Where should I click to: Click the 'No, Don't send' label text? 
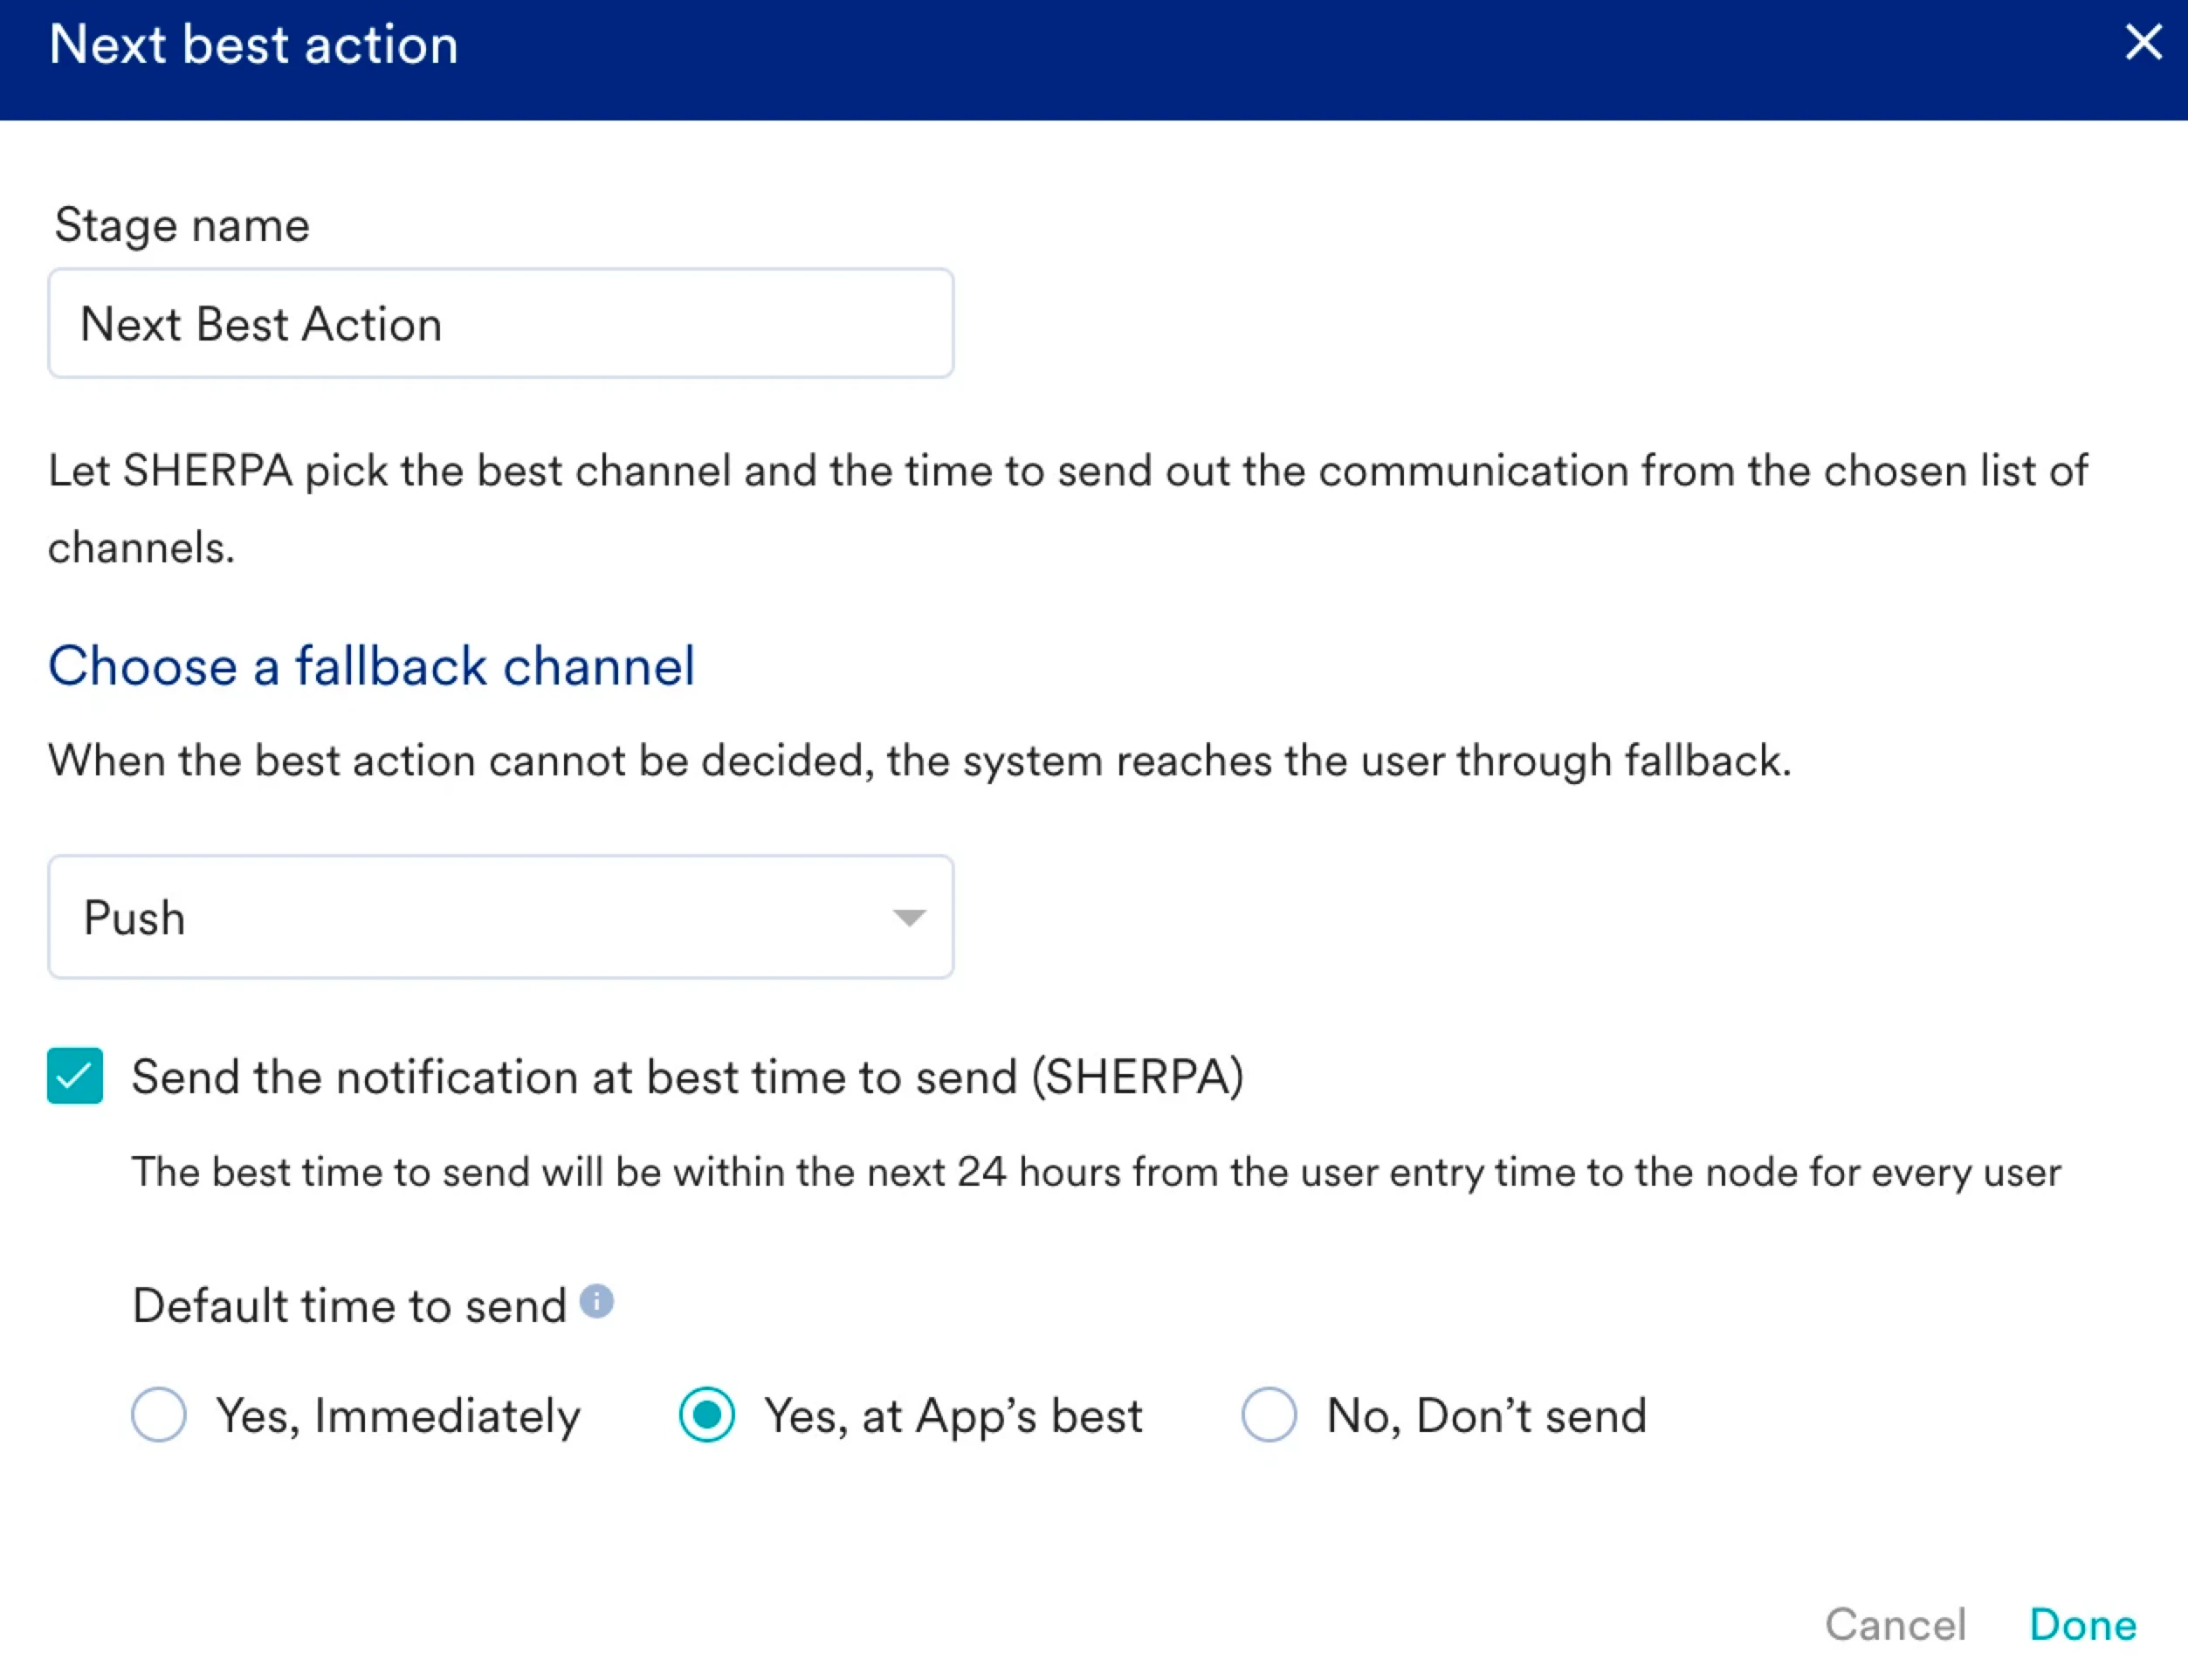pyautogui.click(x=1486, y=1416)
